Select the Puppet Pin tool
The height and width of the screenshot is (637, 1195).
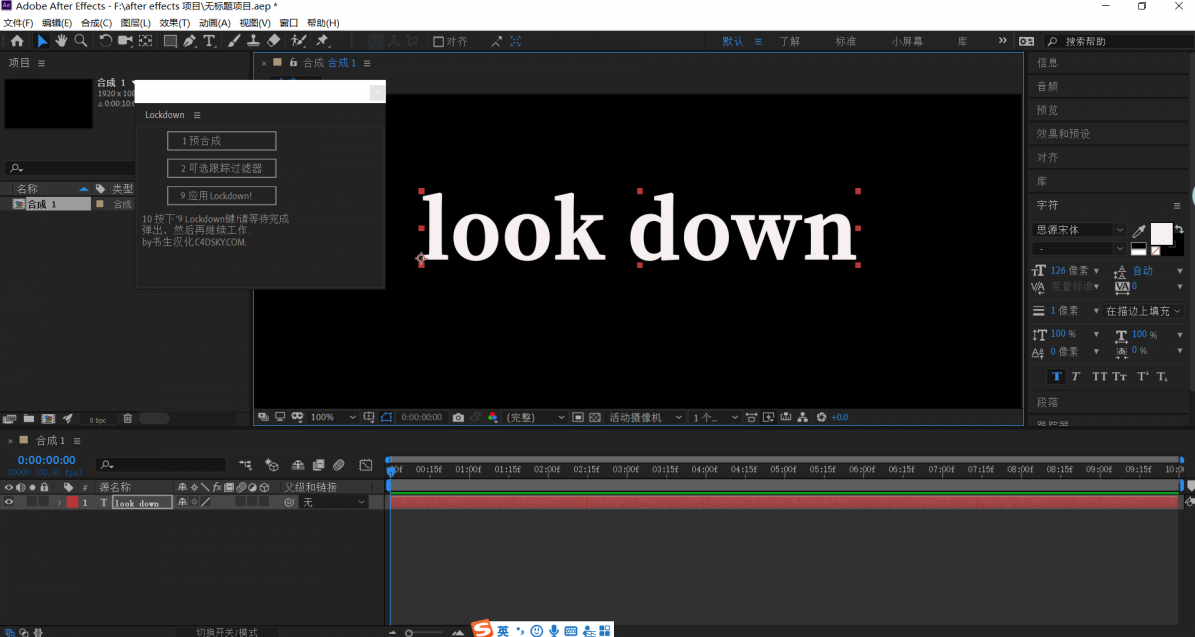click(322, 41)
